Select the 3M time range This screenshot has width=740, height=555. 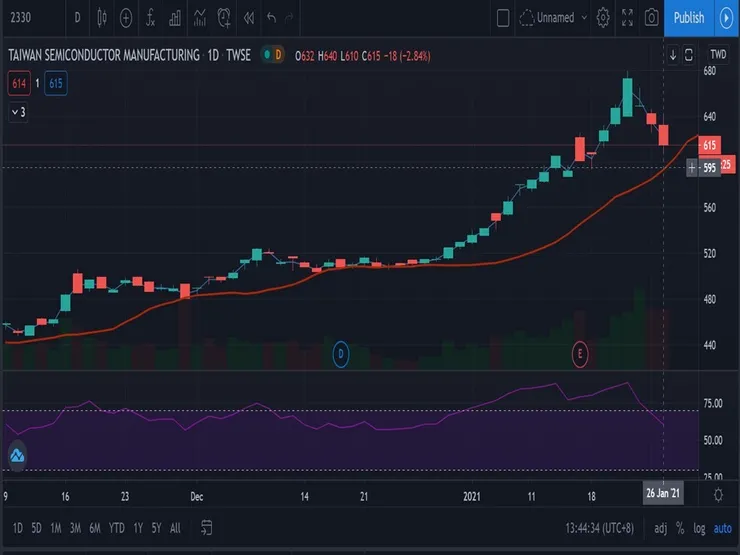[75, 528]
